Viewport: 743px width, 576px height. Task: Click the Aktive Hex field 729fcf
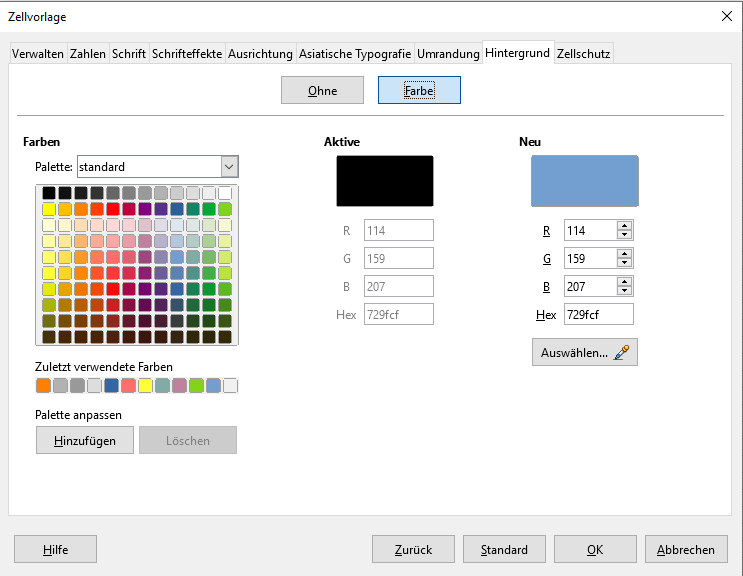[399, 314]
